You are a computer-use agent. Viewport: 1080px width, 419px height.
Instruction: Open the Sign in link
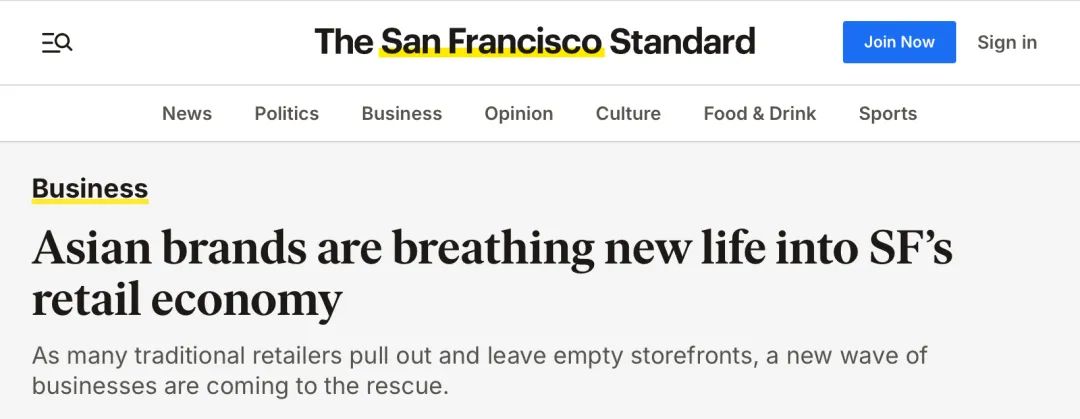point(1007,42)
